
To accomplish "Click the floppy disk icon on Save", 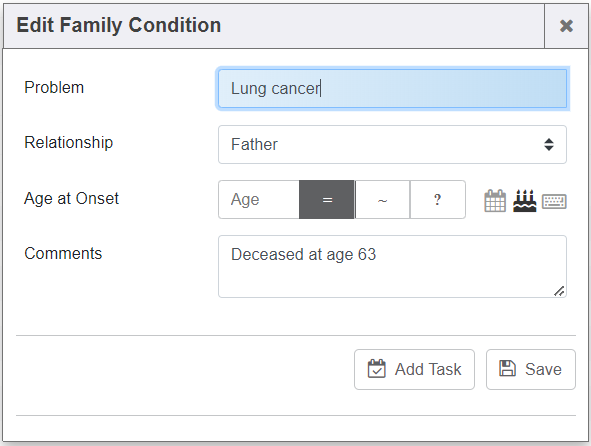I will tap(507, 368).
